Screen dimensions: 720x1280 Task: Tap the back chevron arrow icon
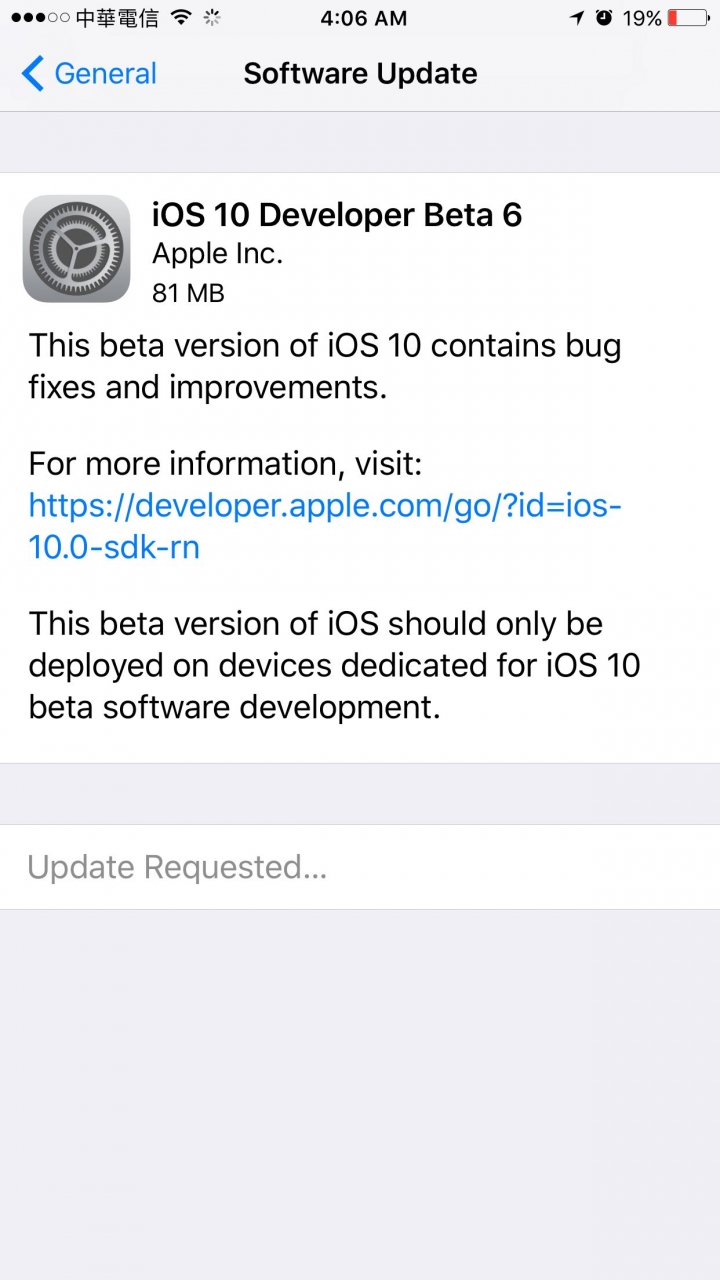tap(32, 73)
